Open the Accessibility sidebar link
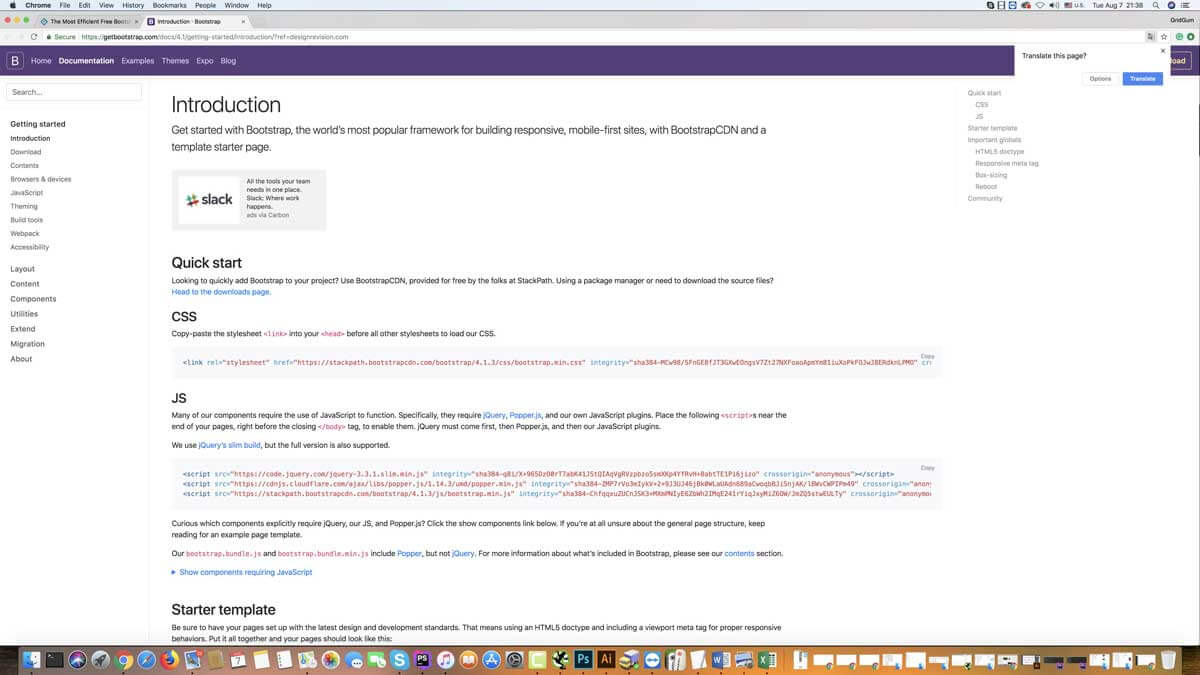This screenshot has height=675, width=1200. click(x=30, y=247)
